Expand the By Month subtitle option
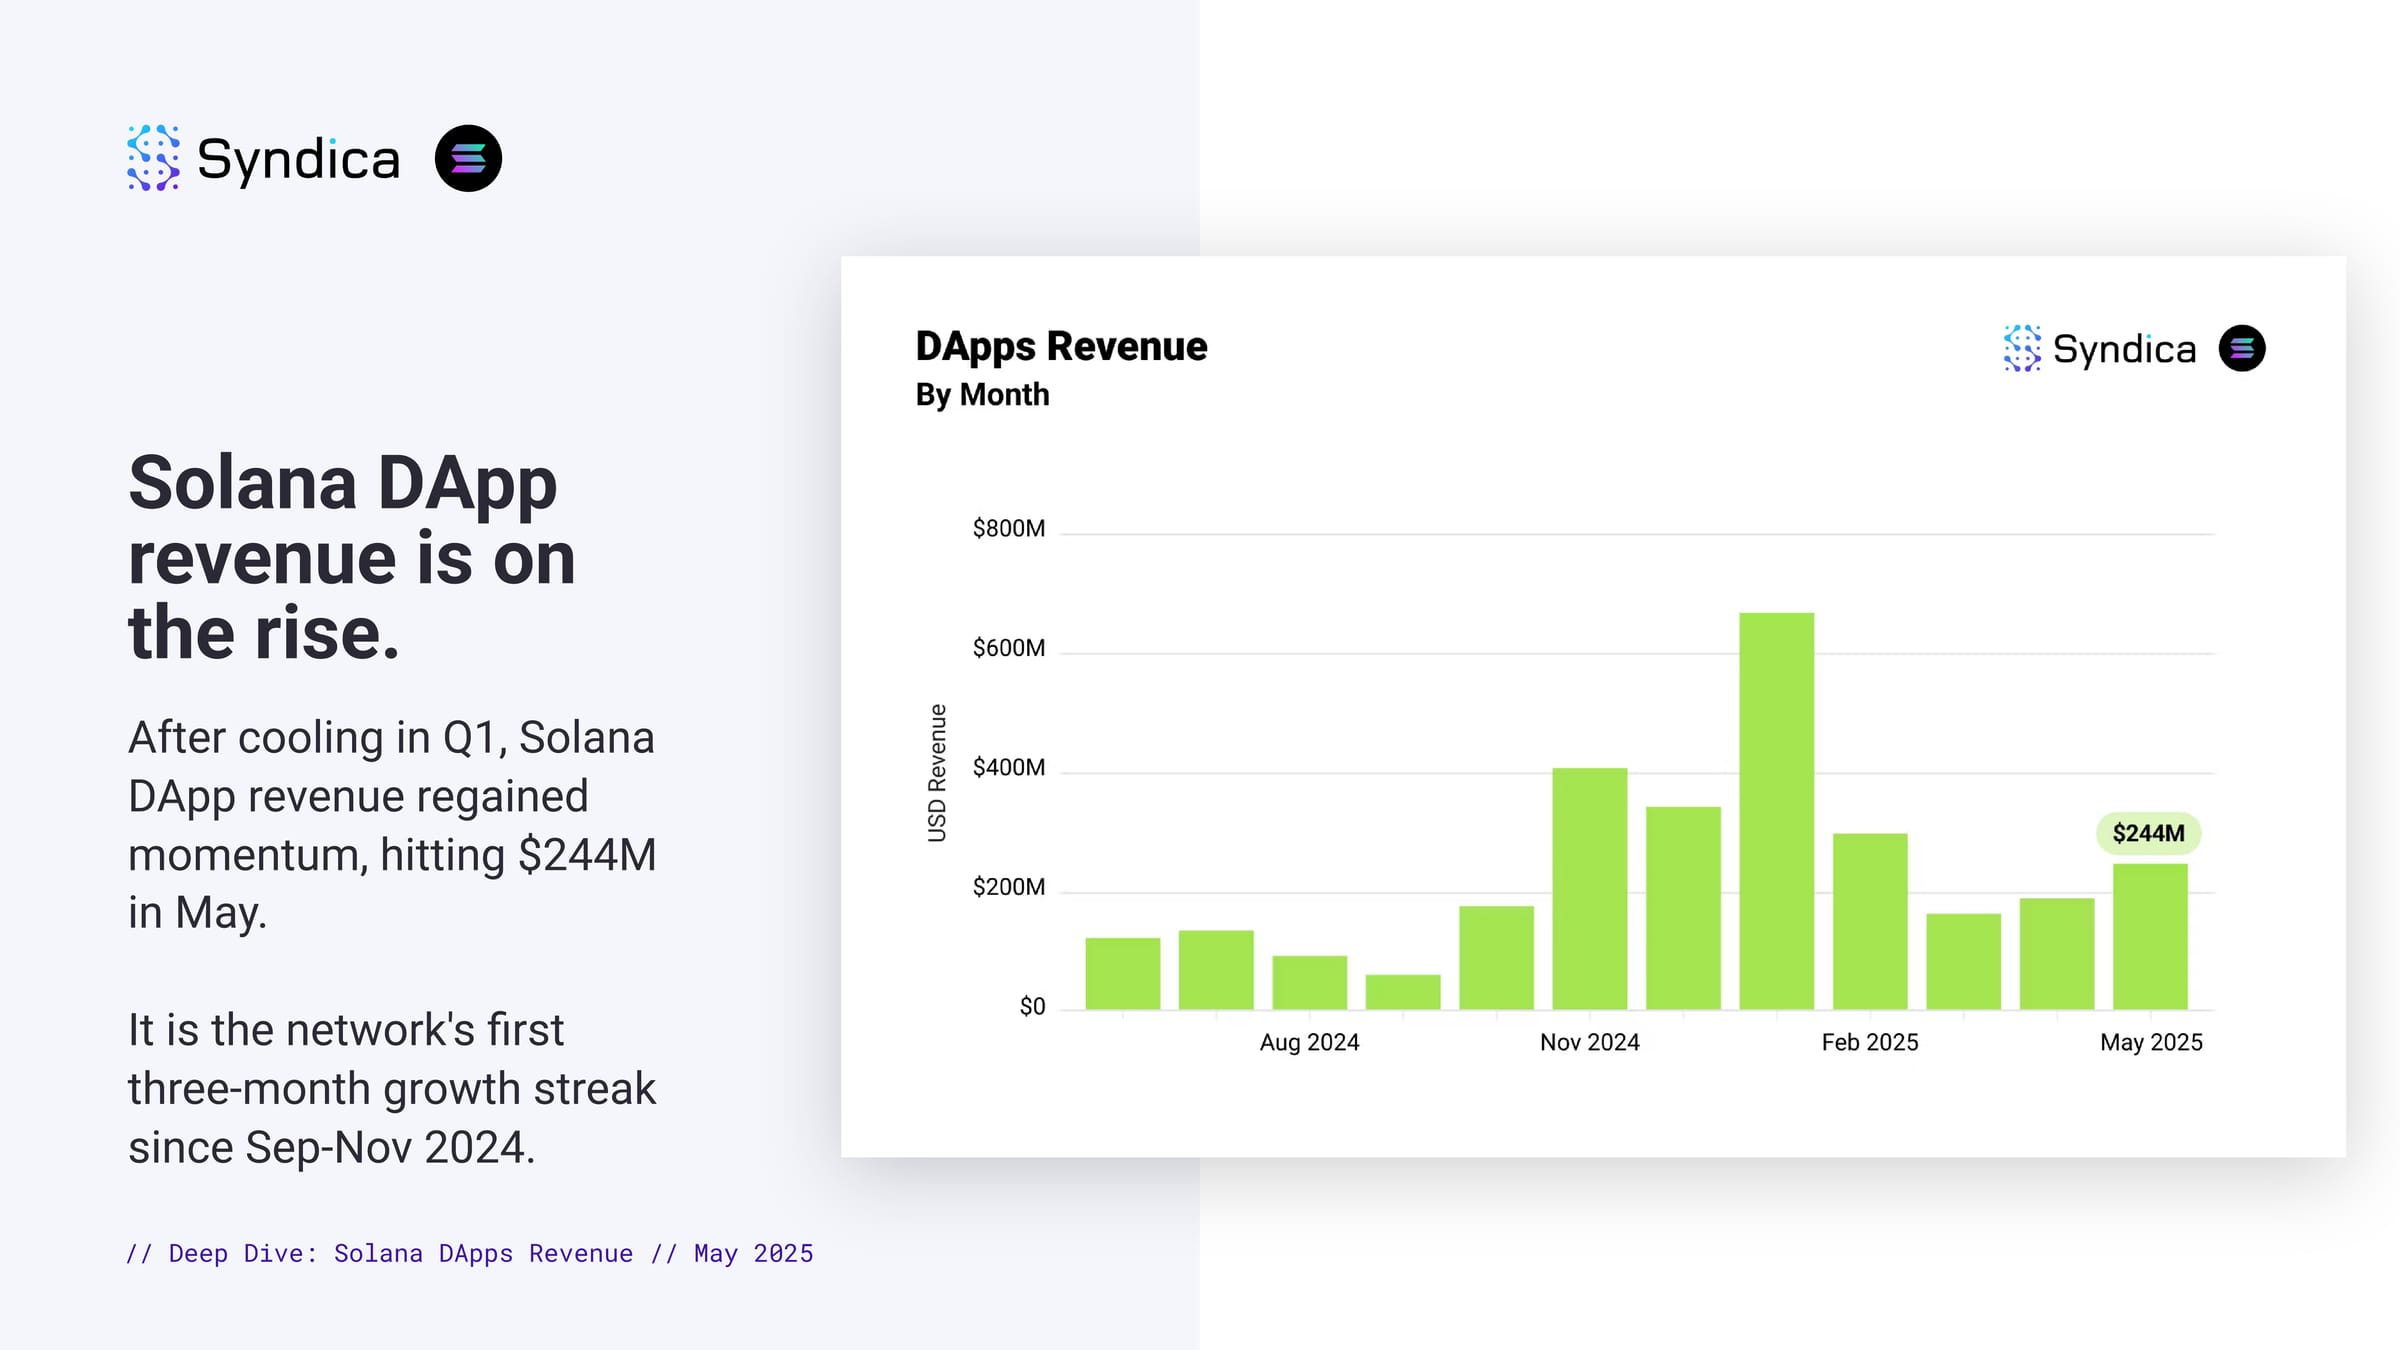This screenshot has width=2400, height=1350. (984, 395)
